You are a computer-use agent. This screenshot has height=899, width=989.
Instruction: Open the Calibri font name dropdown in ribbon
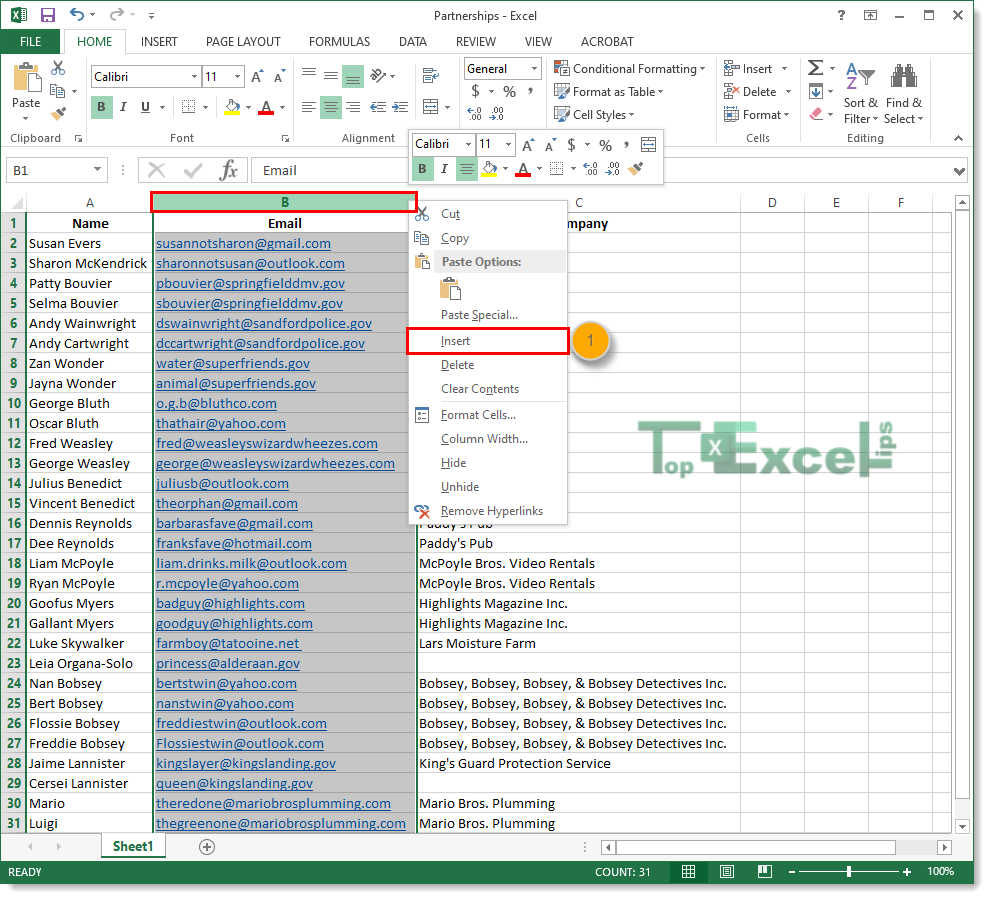pos(194,76)
